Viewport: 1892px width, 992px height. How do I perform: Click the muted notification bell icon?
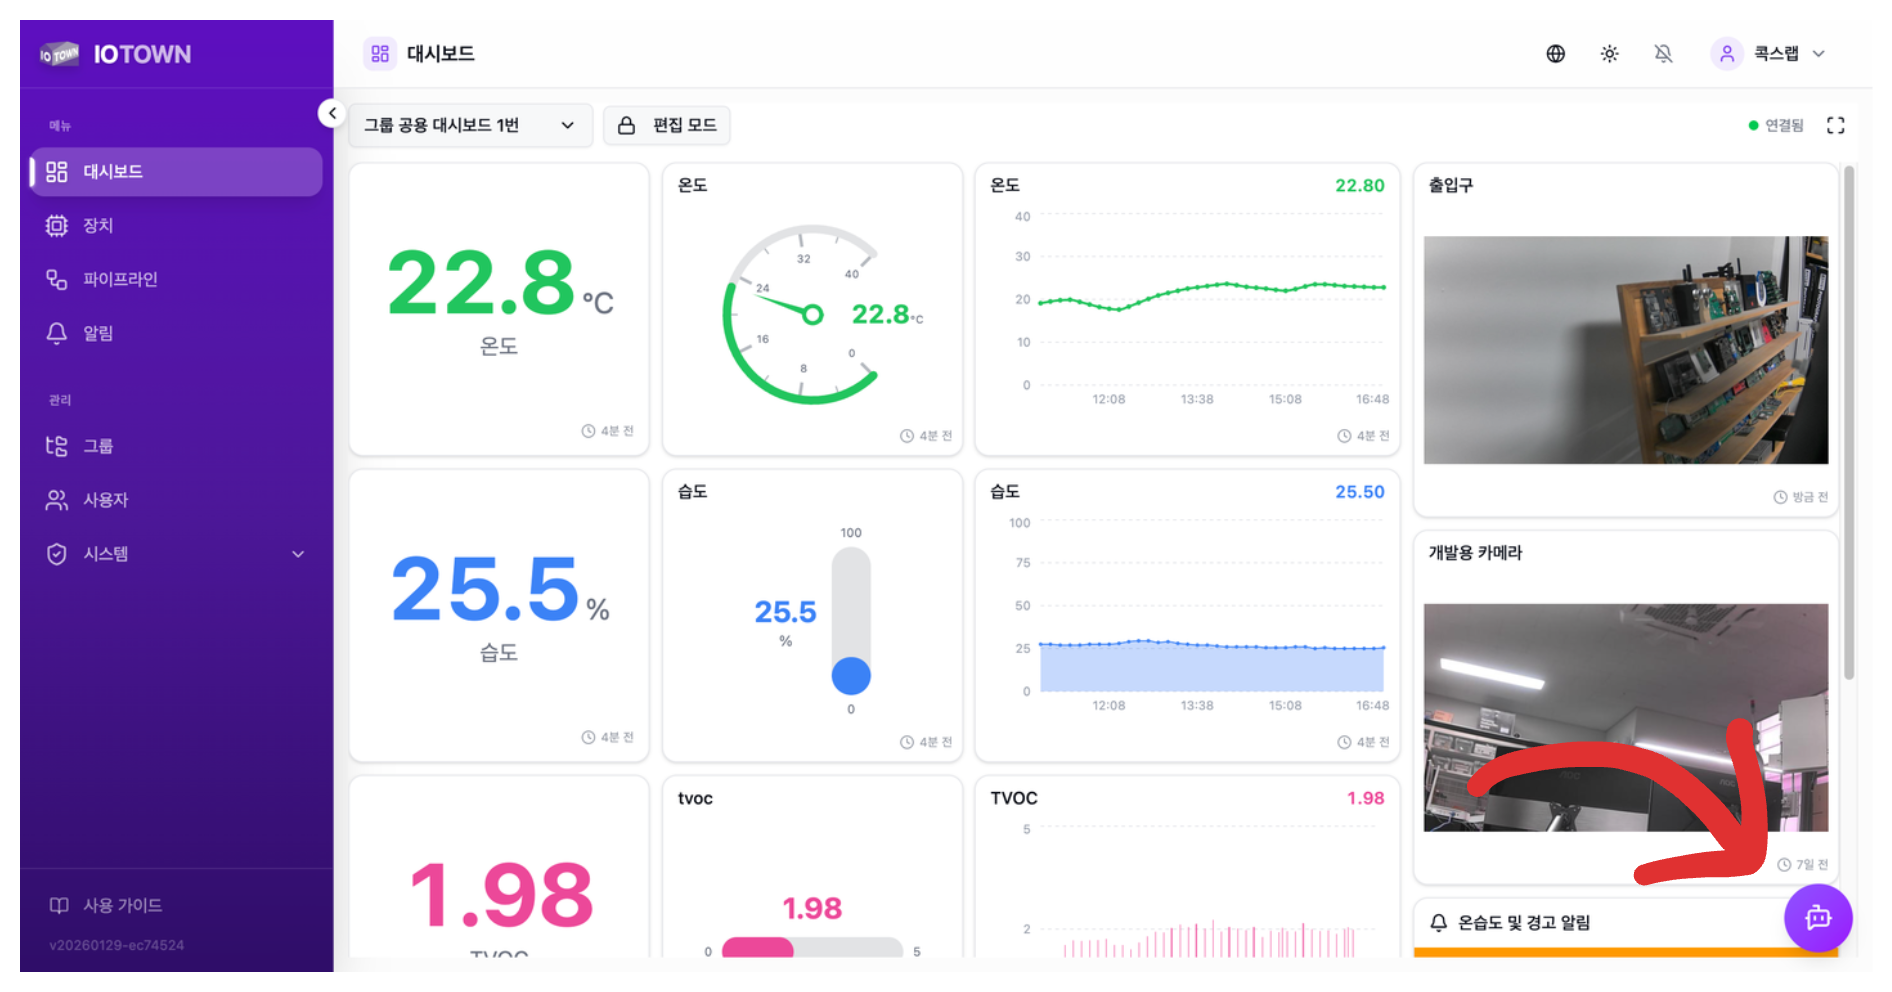coord(1663,54)
